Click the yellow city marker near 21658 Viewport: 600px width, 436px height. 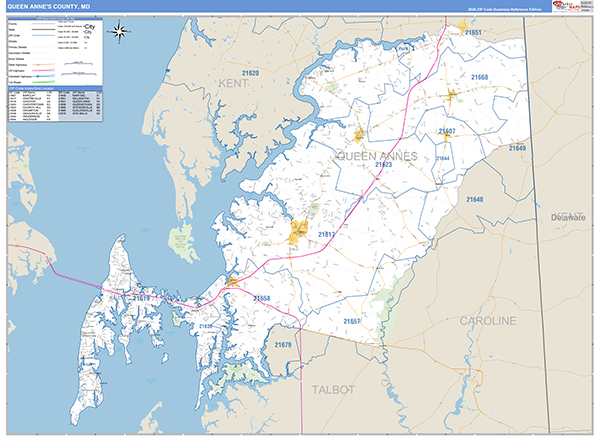point(232,283)
